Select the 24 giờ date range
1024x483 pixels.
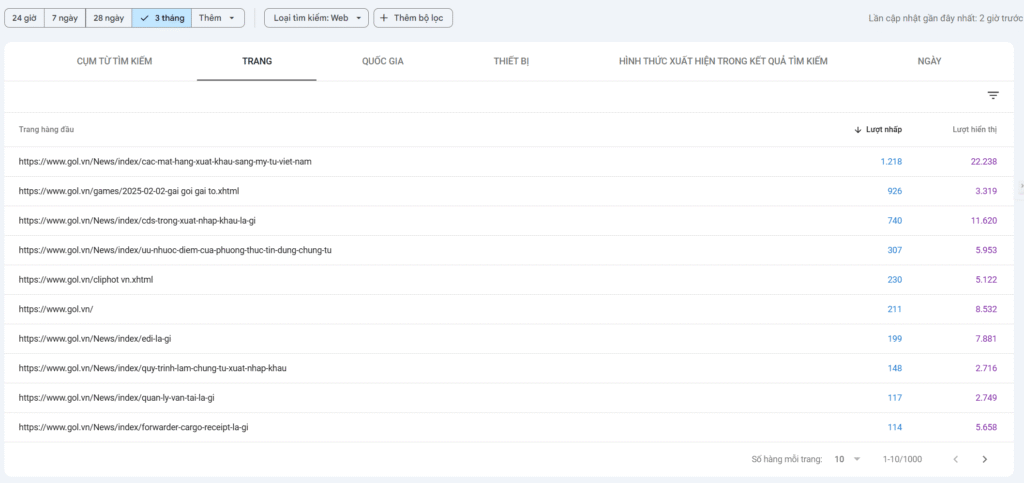point(25,18)
